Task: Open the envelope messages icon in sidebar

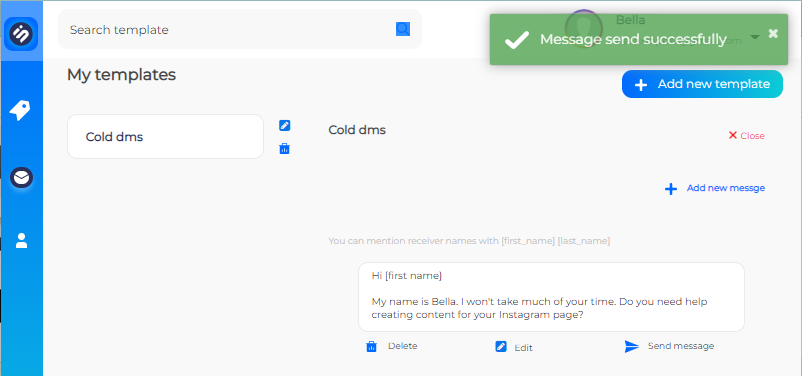Action: (x=21, y=178)
